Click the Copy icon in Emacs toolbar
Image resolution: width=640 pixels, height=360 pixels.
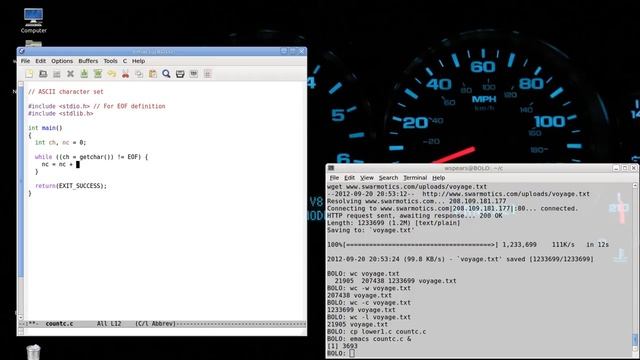coord(139,74)
